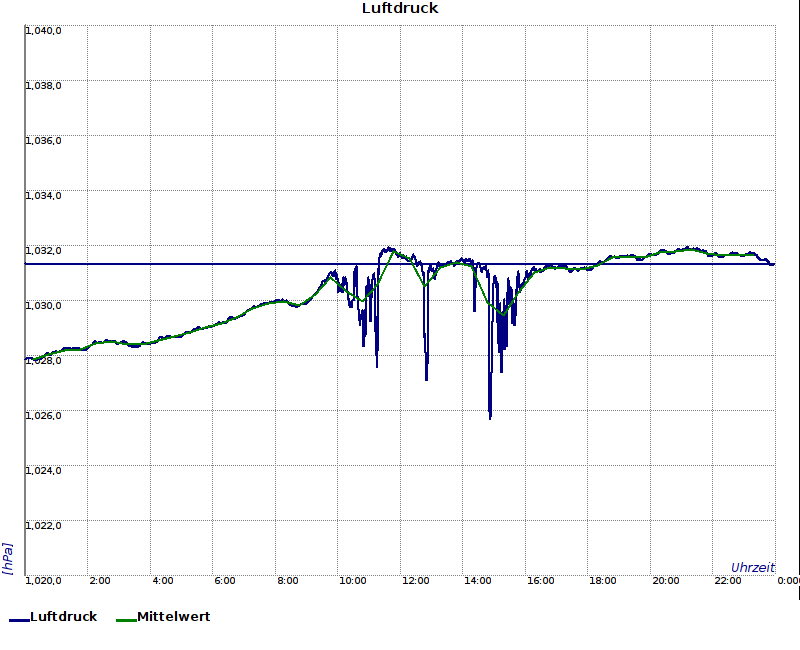
Task: Click the 8:00 time label
Action: [x=288, y=581]
